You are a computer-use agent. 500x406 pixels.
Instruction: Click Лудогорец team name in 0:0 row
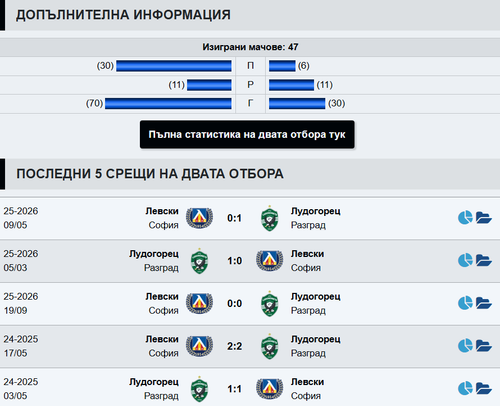point(316,296)
